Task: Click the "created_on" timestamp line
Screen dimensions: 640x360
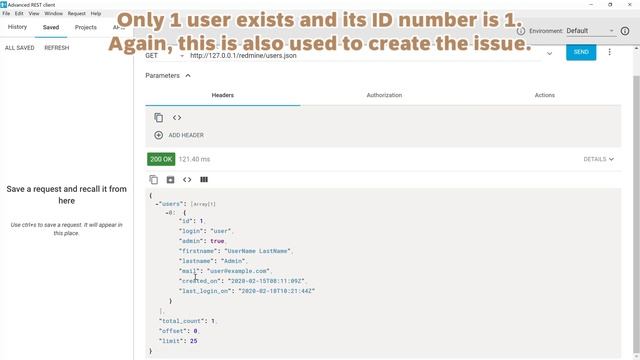Action: [242, 281]
